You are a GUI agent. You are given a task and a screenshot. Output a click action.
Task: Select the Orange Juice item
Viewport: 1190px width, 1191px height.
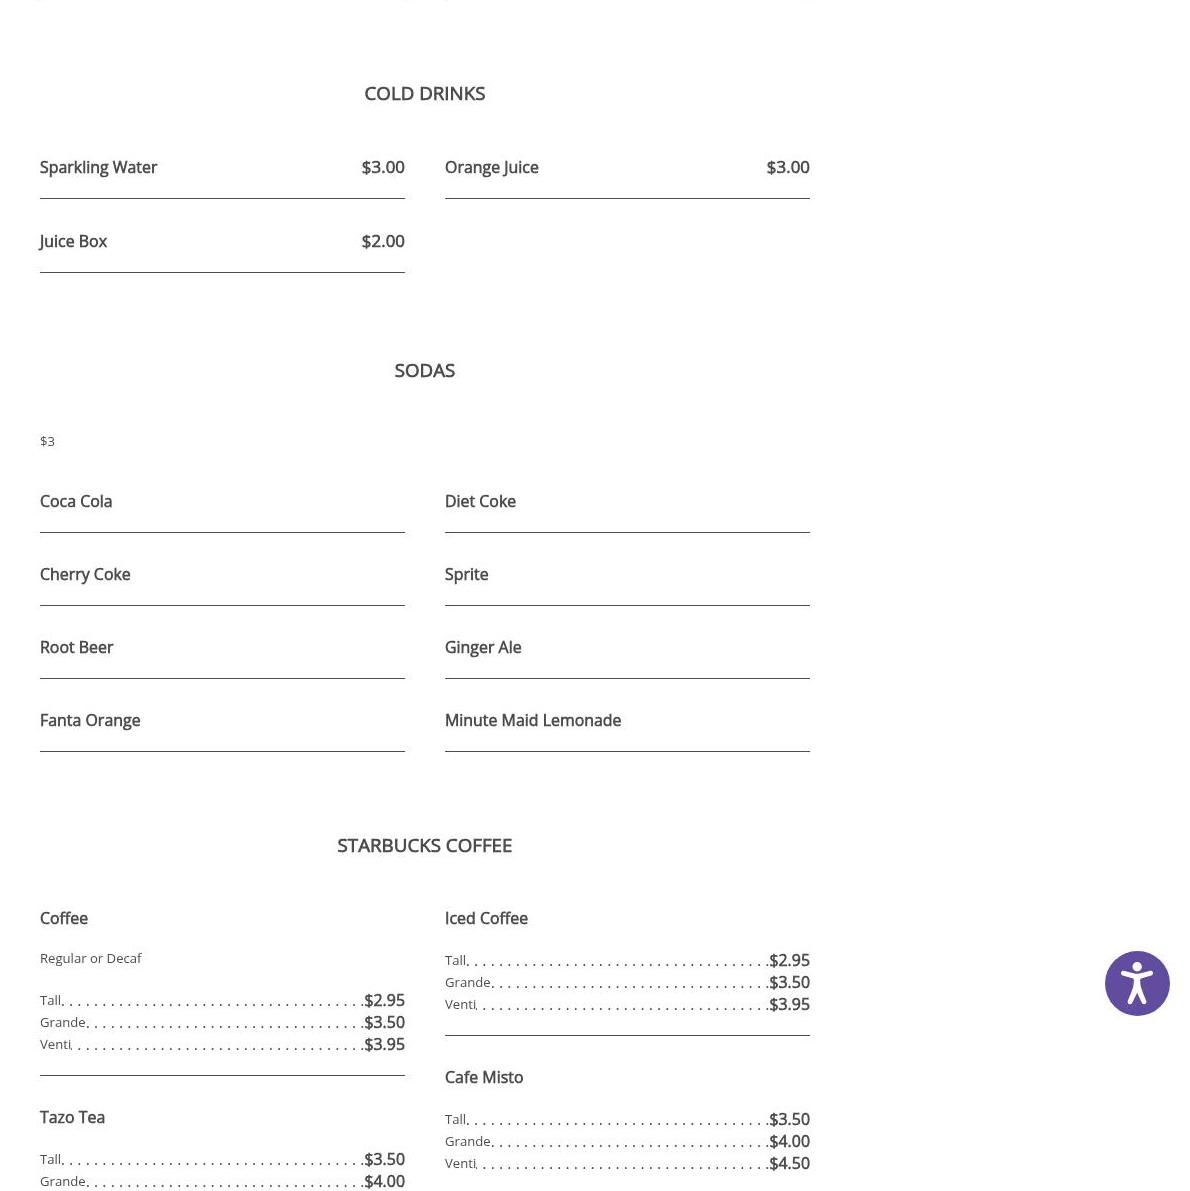coord(491,167)
